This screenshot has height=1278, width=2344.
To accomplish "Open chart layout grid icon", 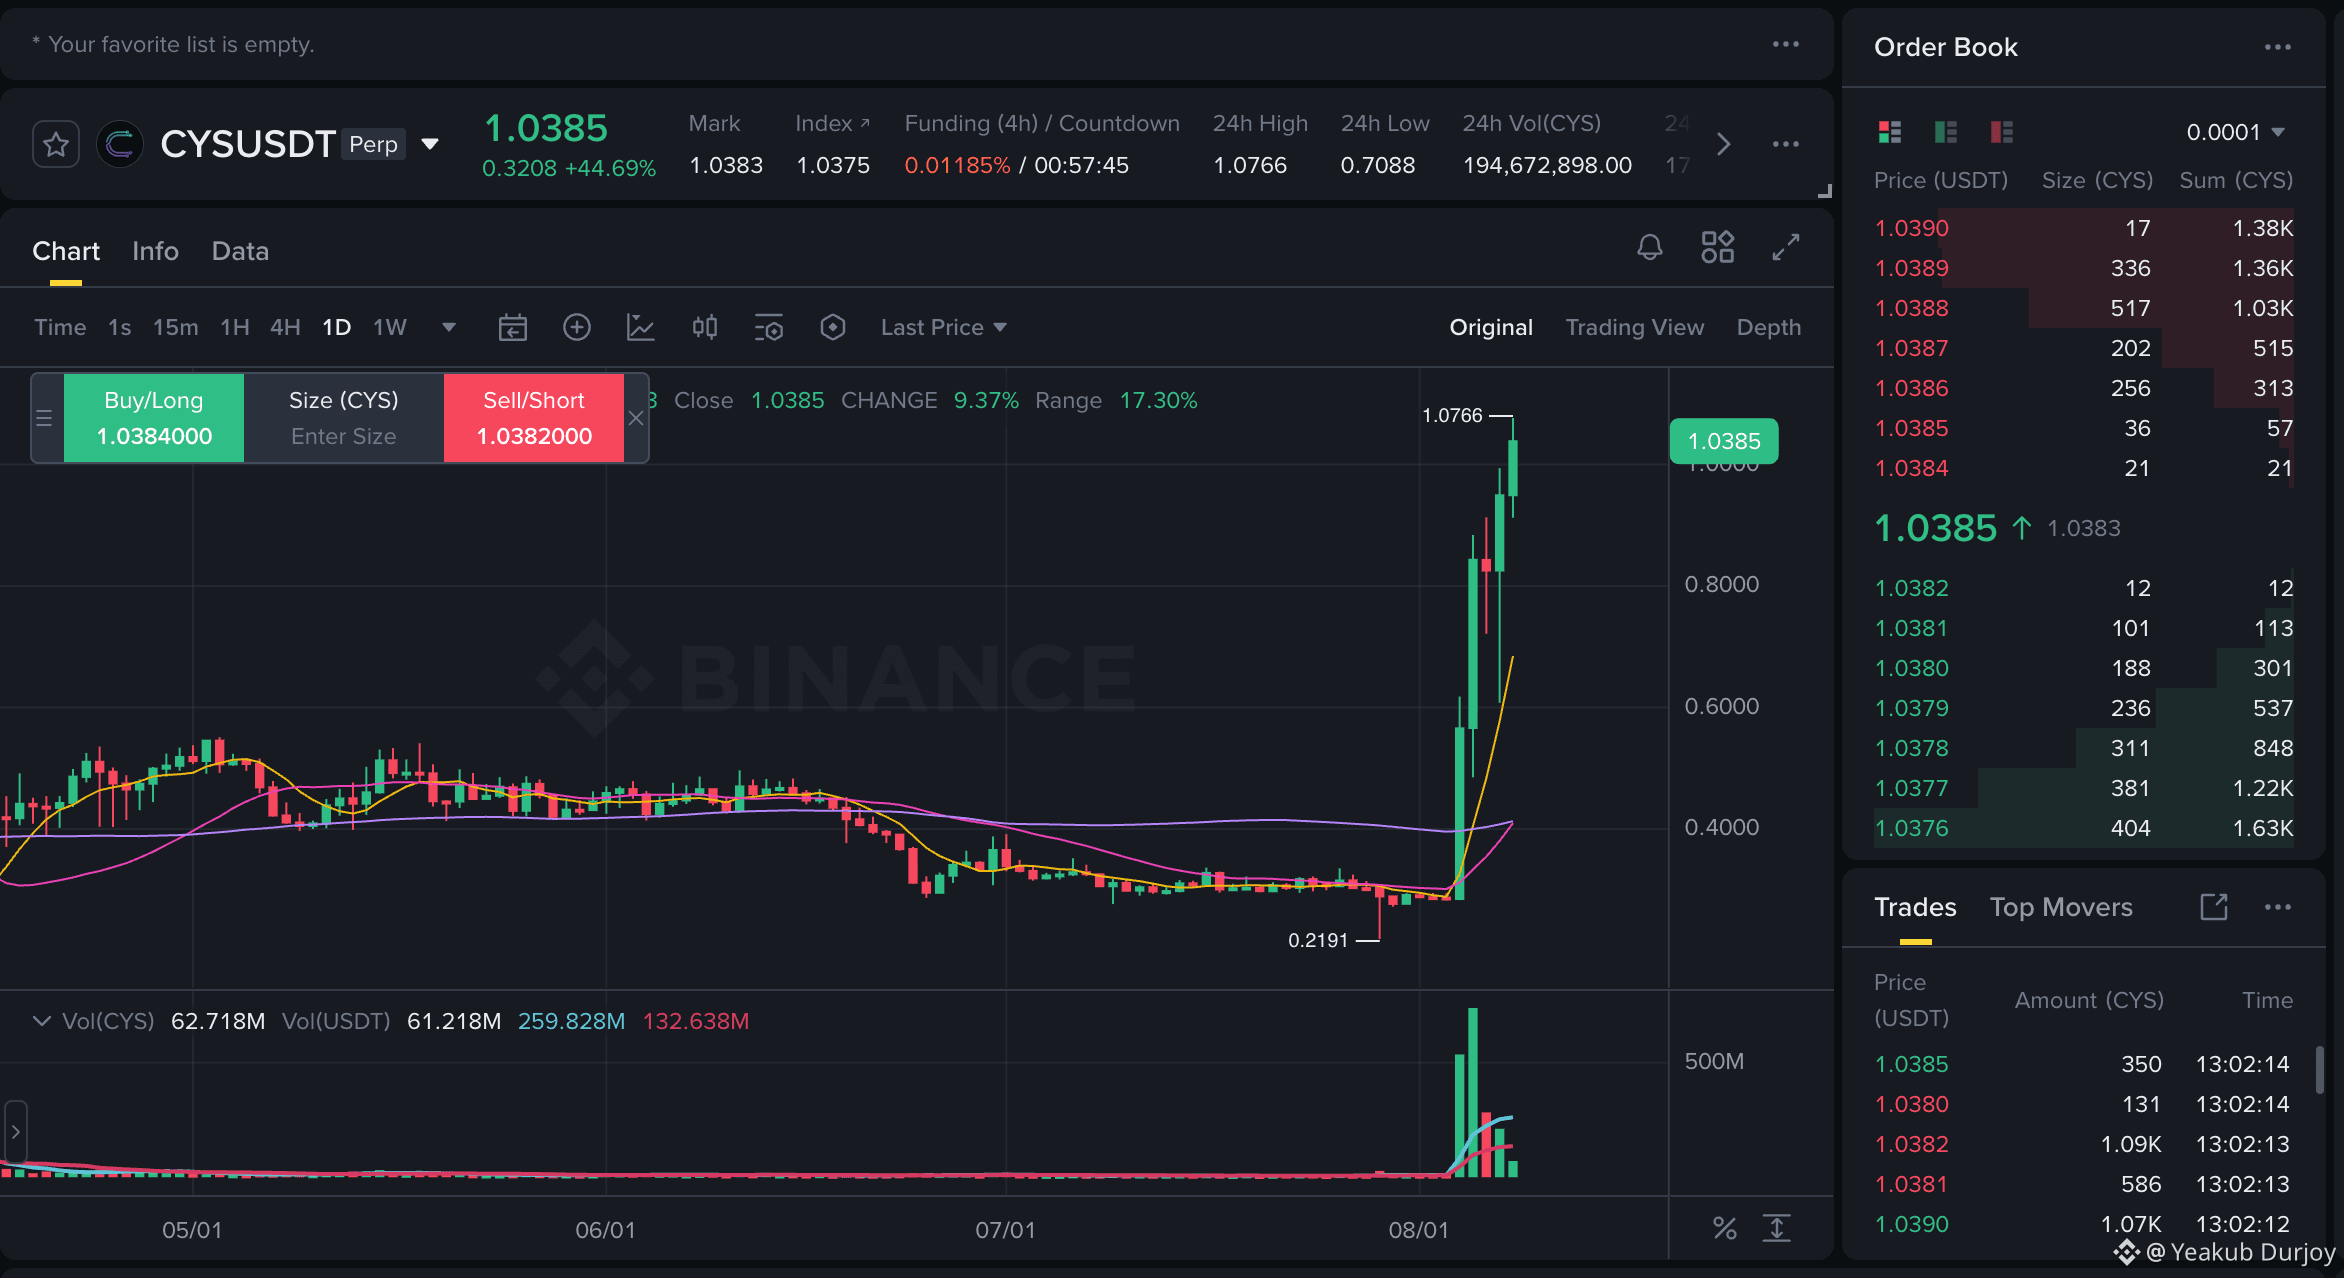I will click(x=1717, y=247).
